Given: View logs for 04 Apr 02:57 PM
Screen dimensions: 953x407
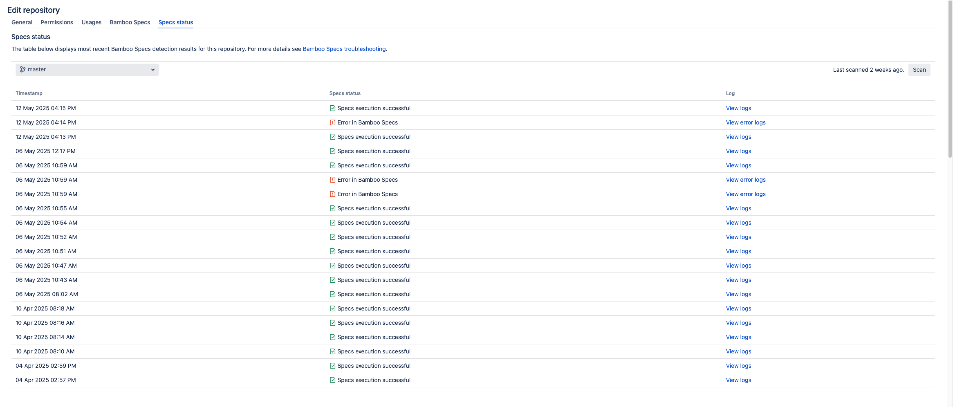Looking at the screenshot, I should pyautogui.click(x=738, y=380).
